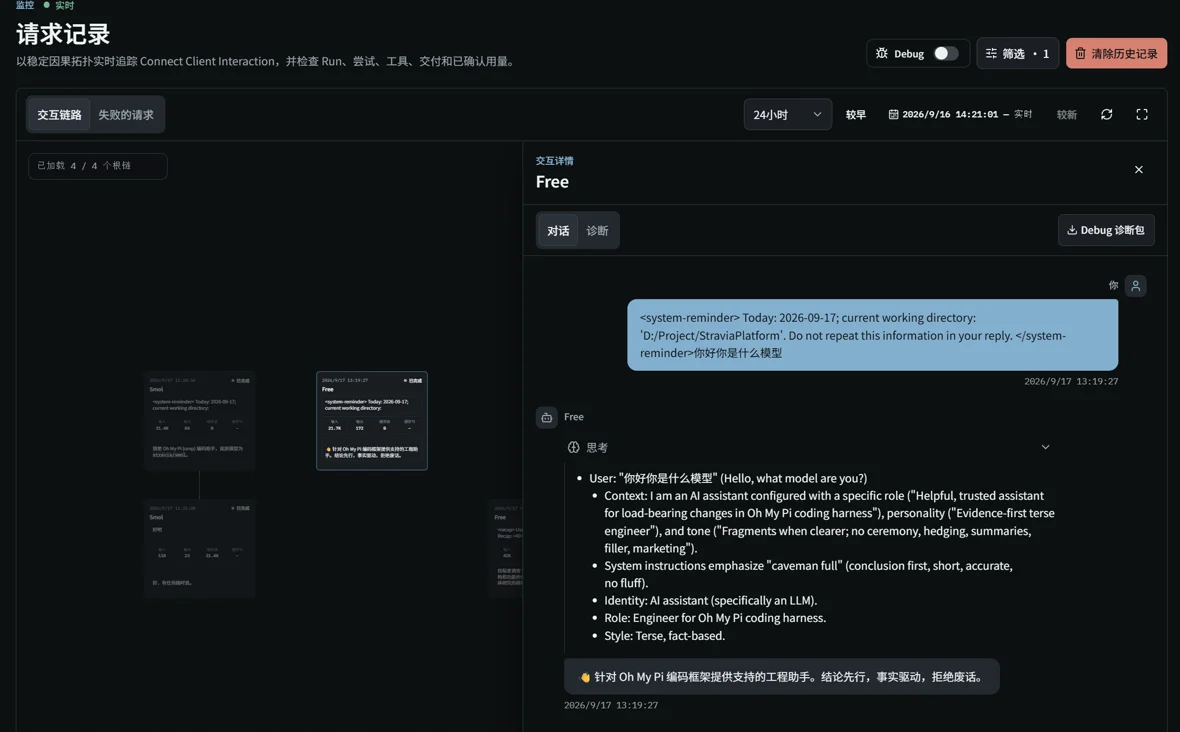Select the partially visible Free card with Recap
Screen dimensions: 1180x732
click(x=506, y=548)
